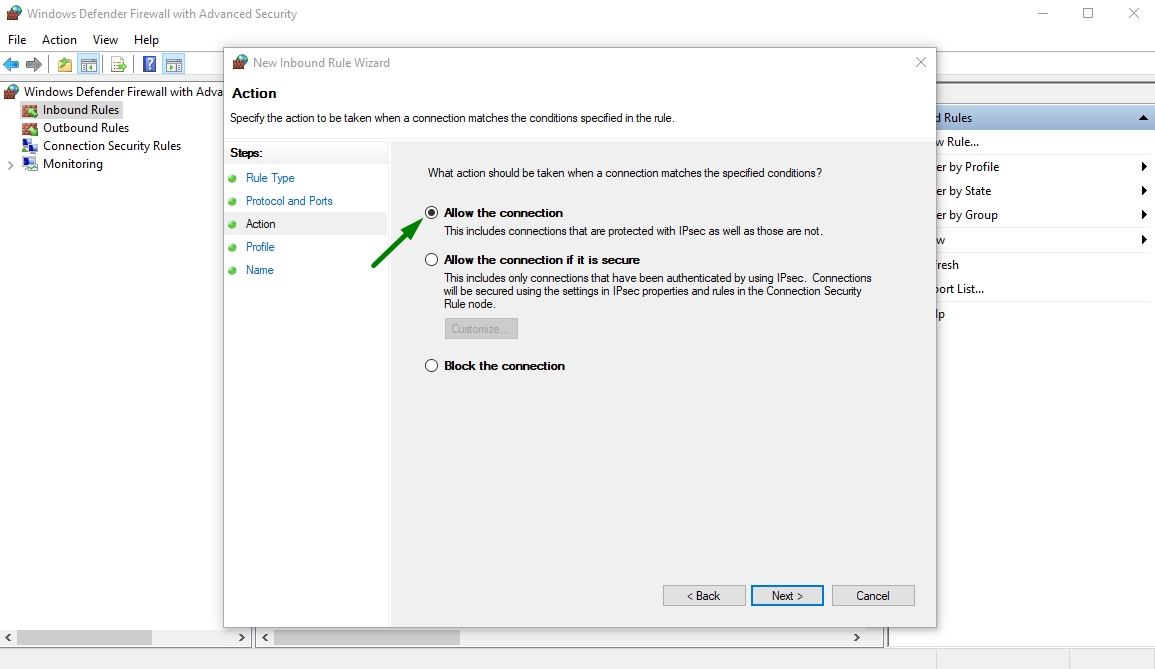Image resolution: width=1155 pixels, height=669 pixels.
Task: Select Outbound Rules in the console tree
Action: (x=85, y=128)
